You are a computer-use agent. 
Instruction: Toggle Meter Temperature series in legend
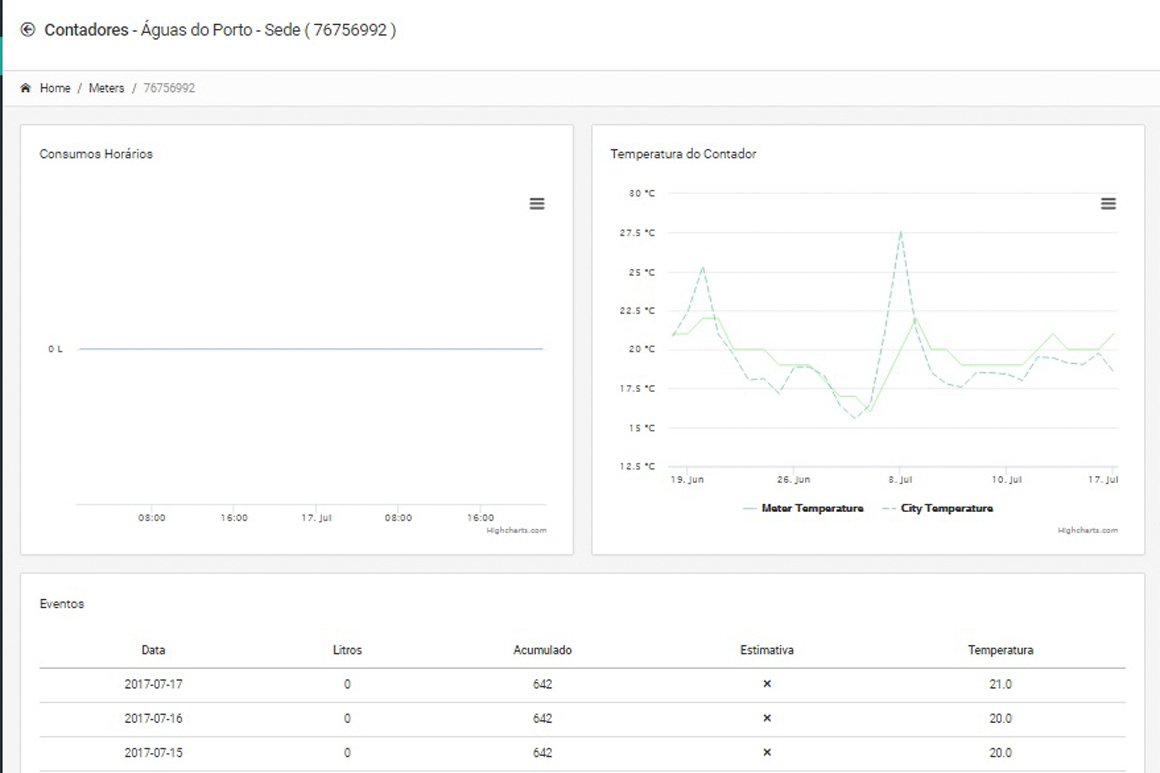803,508
